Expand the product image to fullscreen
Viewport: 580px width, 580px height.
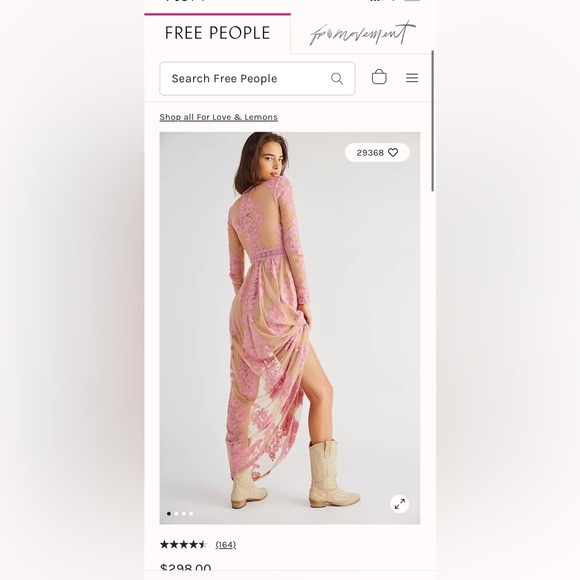click(x=399, y=504)
